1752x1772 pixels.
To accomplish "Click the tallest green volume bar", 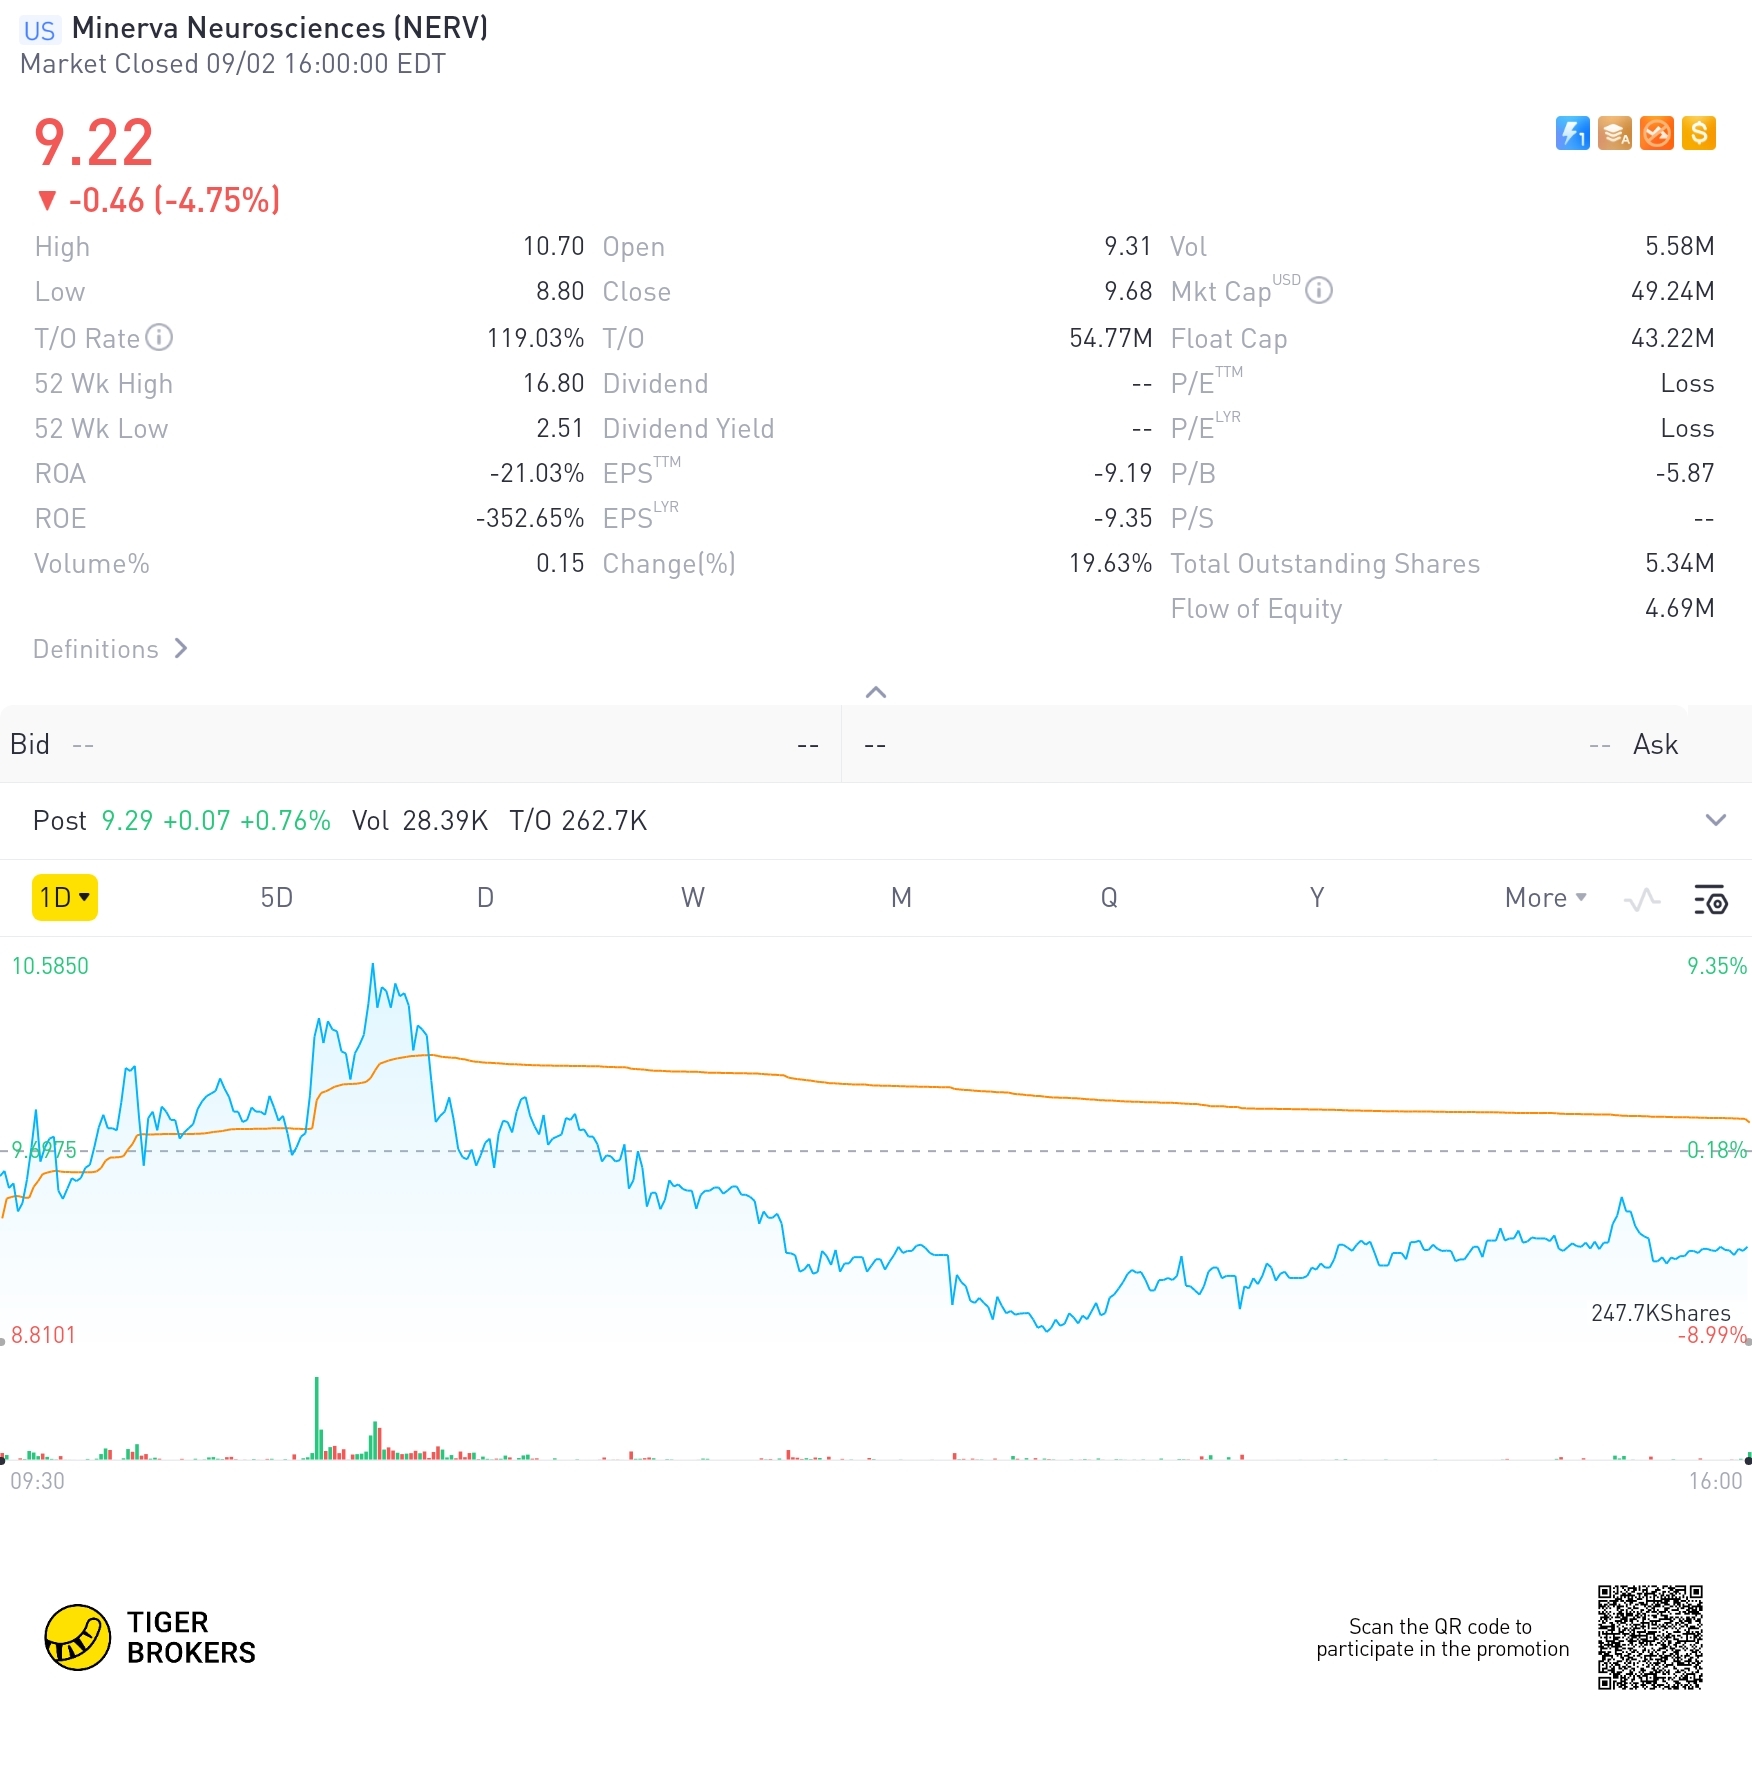I will click(317, 1418).
